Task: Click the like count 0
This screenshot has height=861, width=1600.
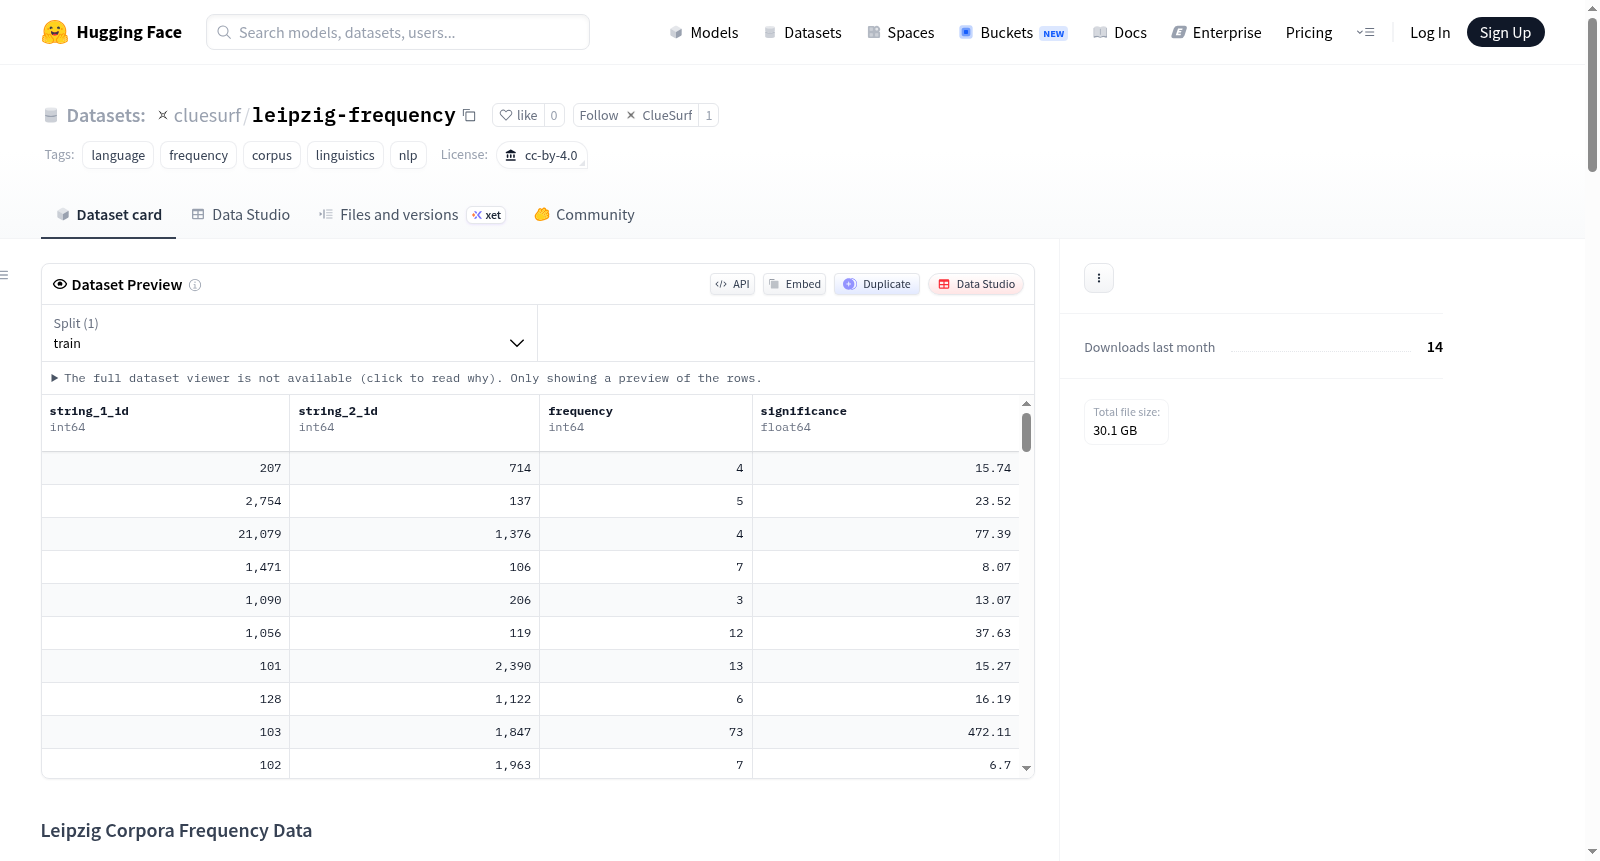Action: pos(554,115)
